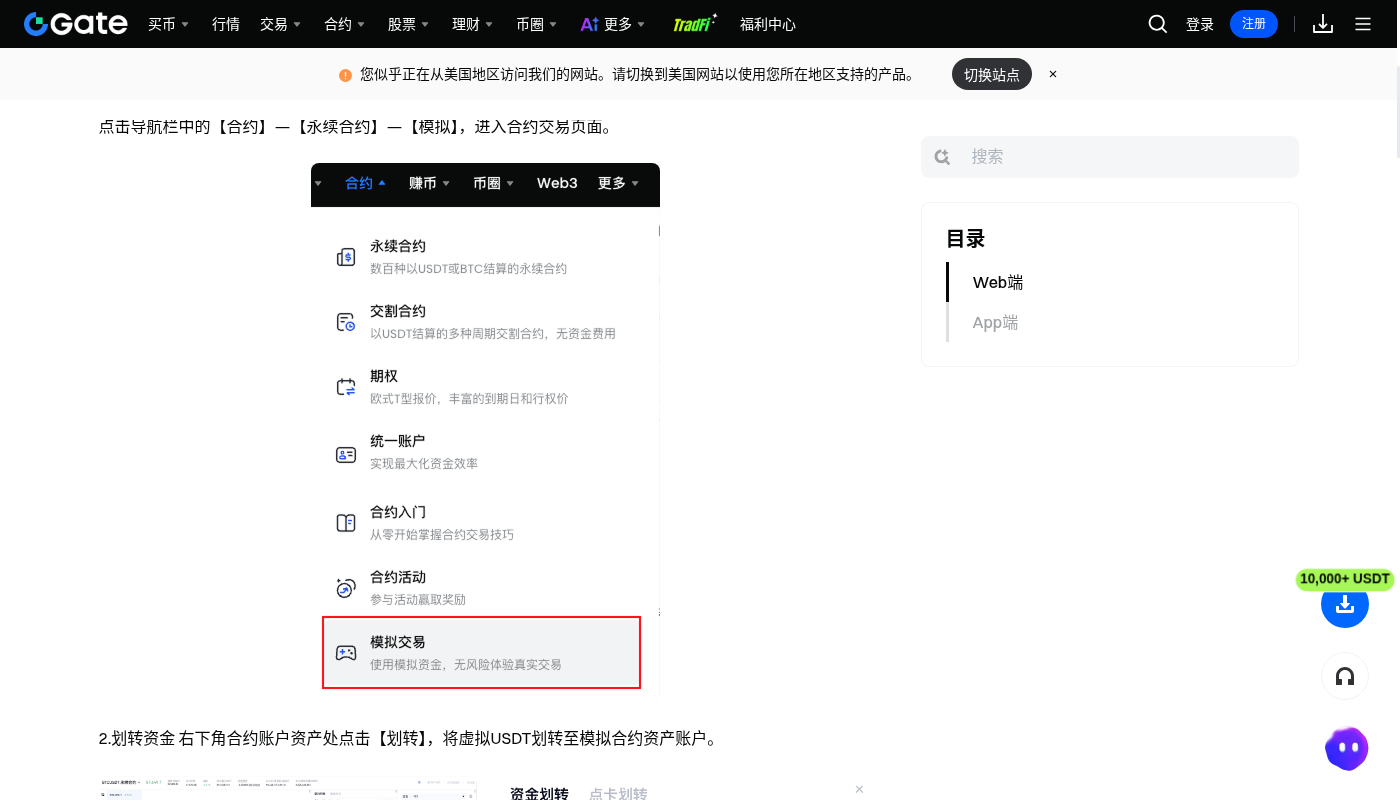
Task: Open the 行情 page
Action: (226, 24)
